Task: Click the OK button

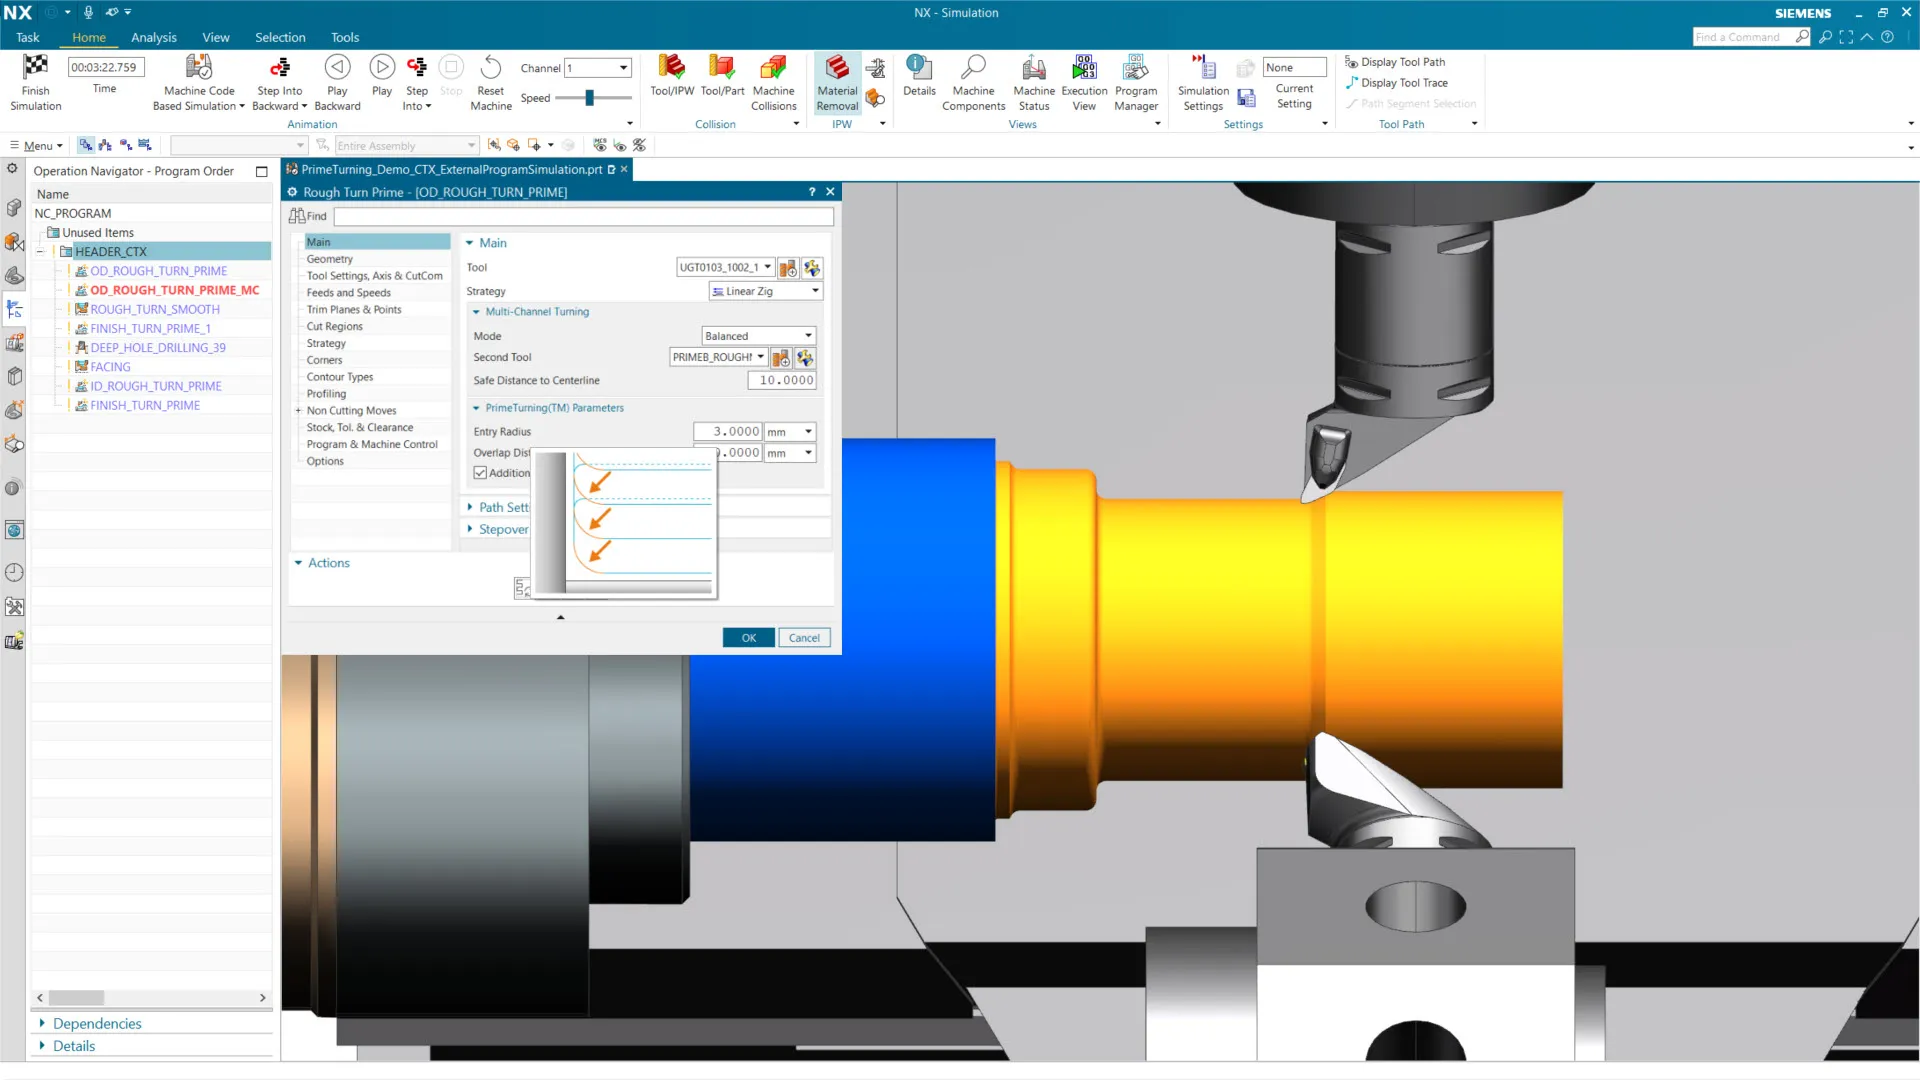Action: tap(748, 638)
